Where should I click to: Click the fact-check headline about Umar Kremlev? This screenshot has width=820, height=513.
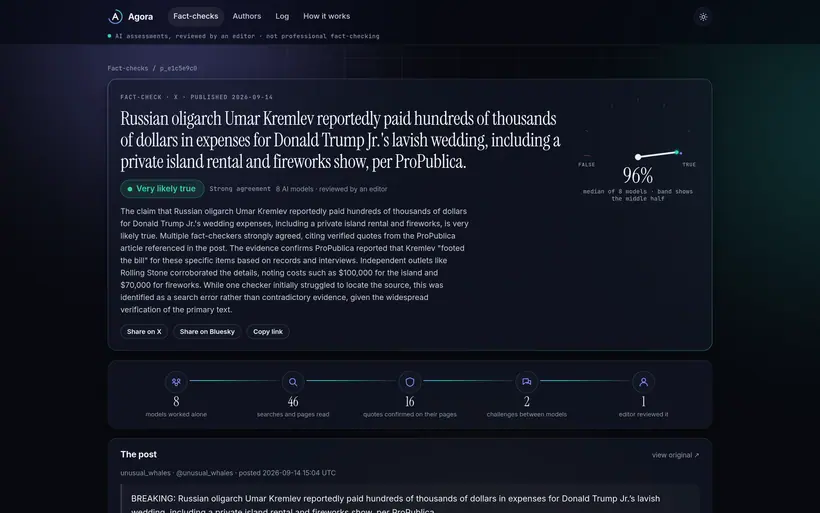click(340, 140)
